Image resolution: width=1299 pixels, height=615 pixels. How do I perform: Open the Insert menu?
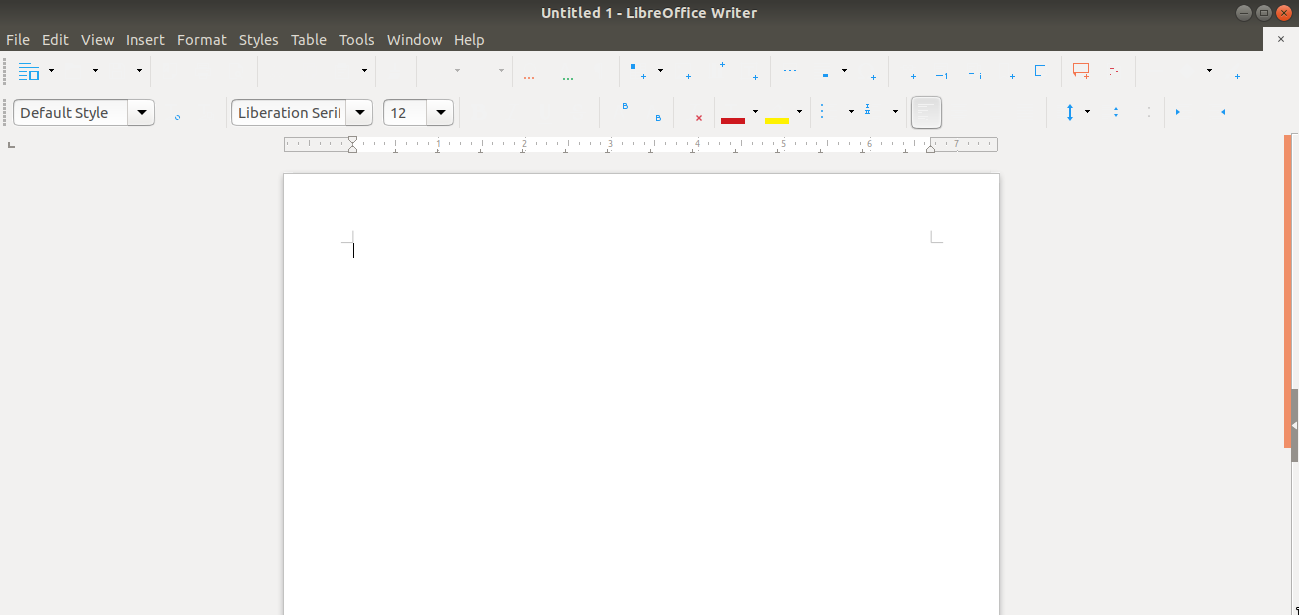(x=145, y=40)
